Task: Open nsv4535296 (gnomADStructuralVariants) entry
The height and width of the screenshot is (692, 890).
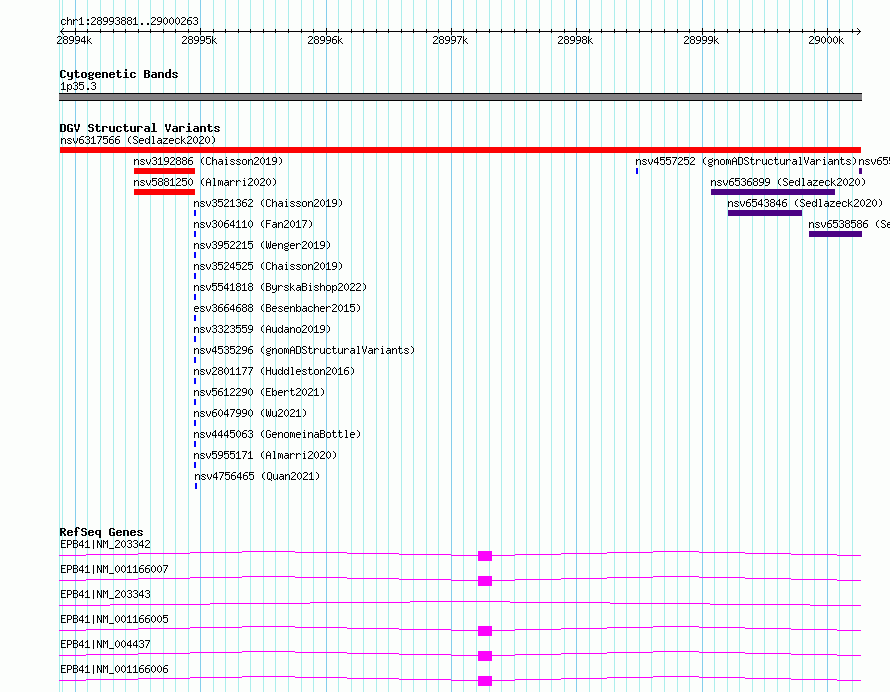Action: coord(304,350)
